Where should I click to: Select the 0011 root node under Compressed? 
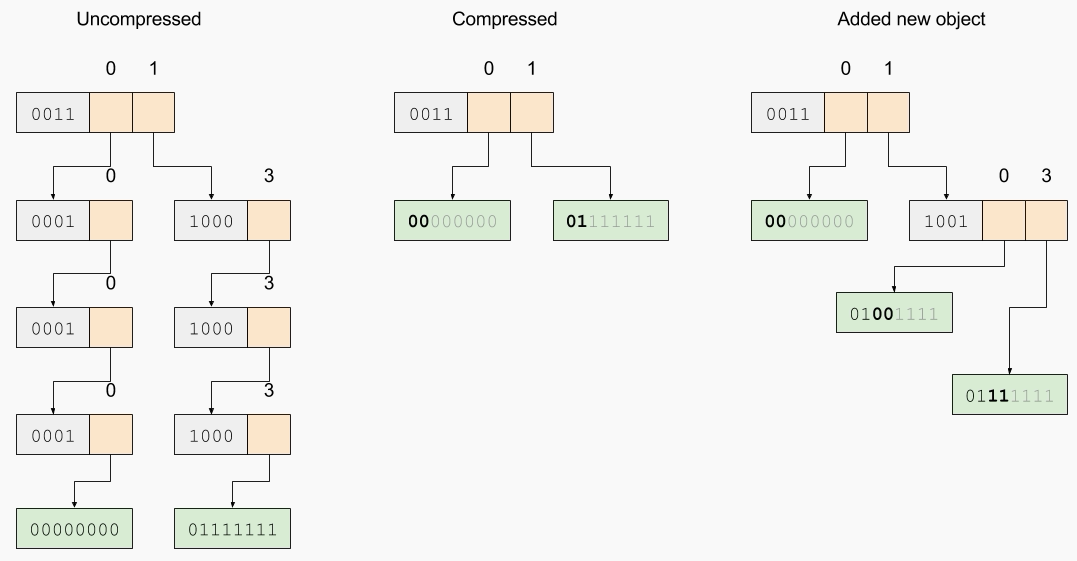pos(431,113)
